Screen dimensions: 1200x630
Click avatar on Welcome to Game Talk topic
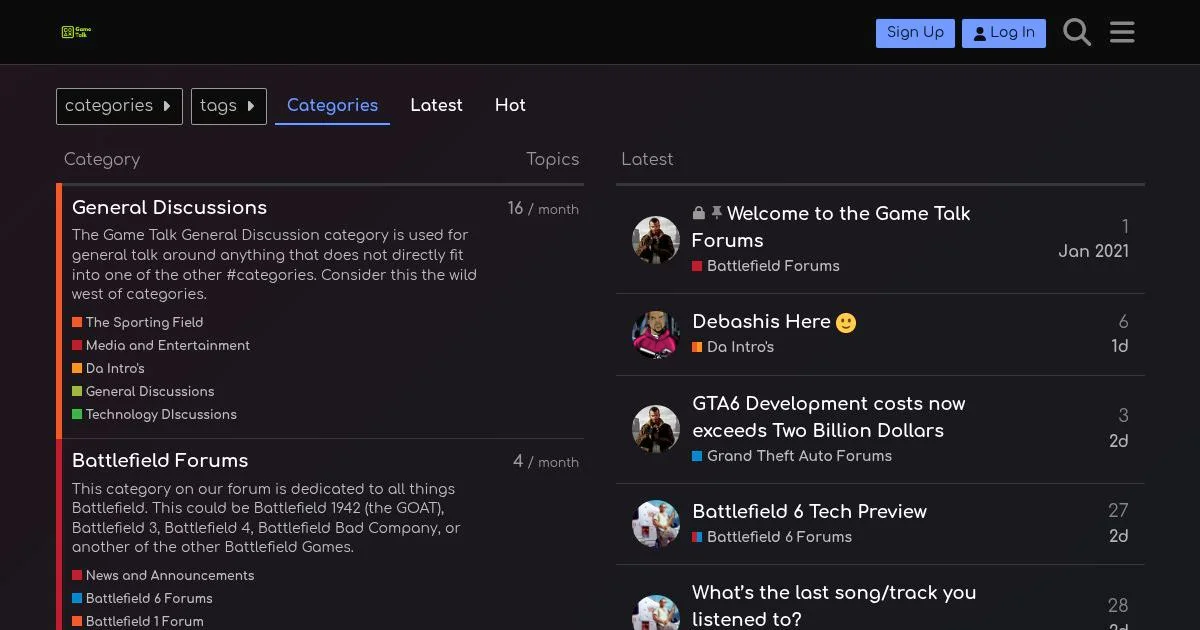point(656,240)
